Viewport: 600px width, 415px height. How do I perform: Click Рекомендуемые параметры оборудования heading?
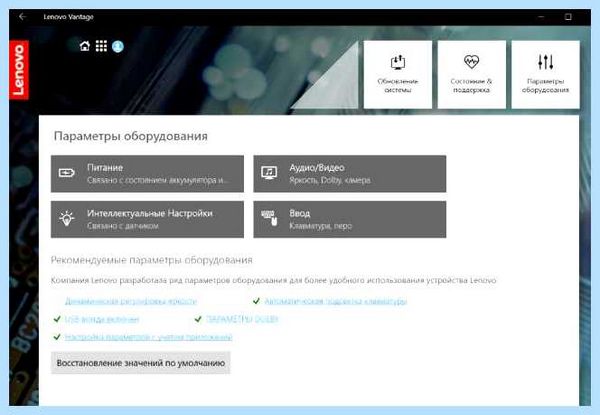tap(152, 260)
